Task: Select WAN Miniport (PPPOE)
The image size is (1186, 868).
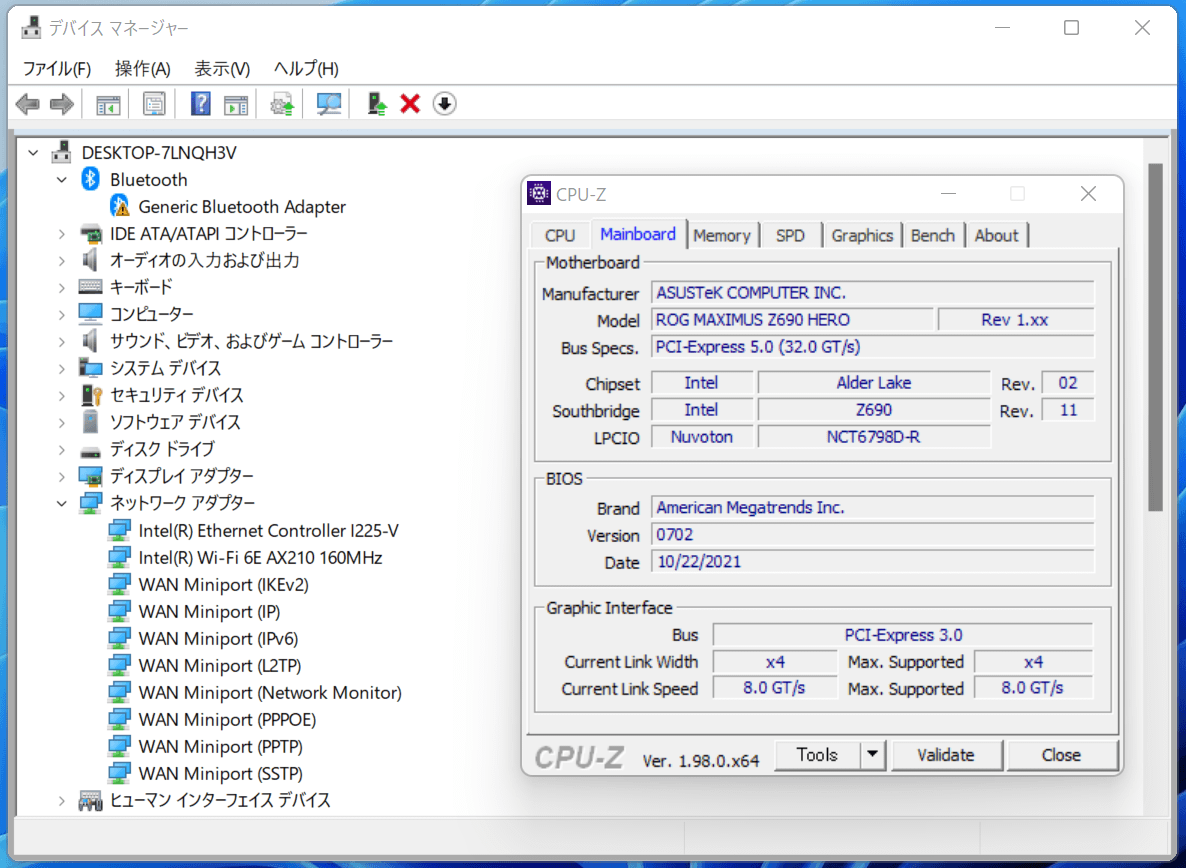Action: pyautogui.click(x=227, y=720)
